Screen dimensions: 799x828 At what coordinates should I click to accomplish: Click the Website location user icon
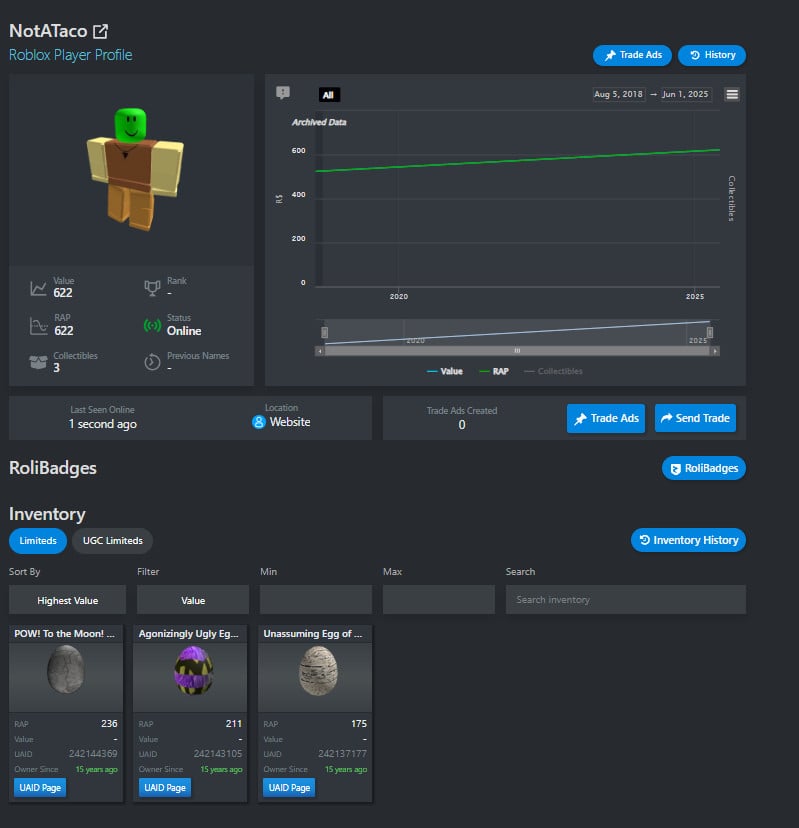pos(258,422)
